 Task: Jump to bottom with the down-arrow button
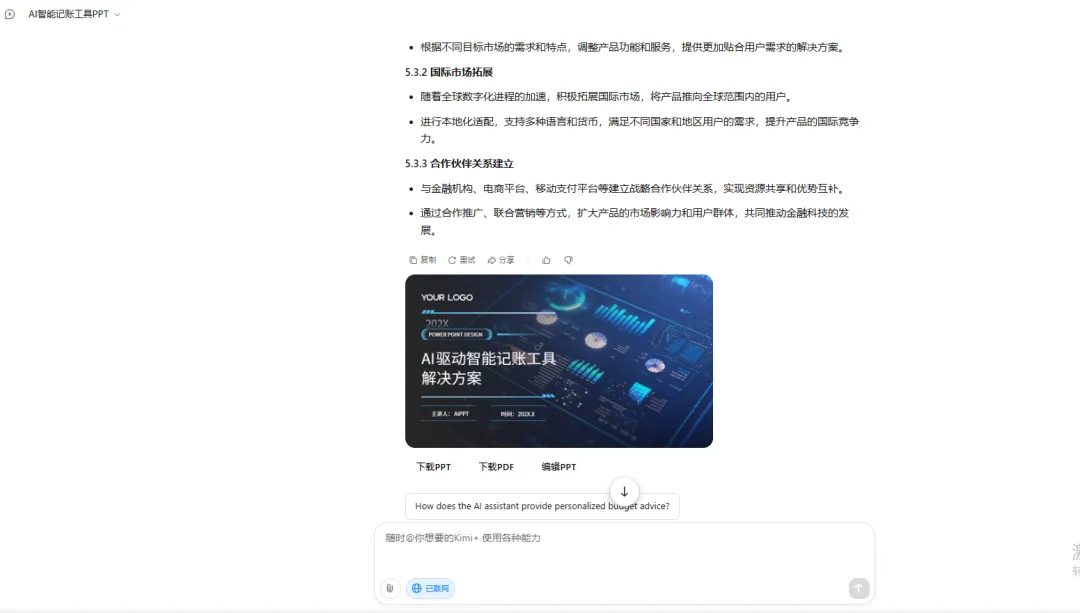pos(624,491)
